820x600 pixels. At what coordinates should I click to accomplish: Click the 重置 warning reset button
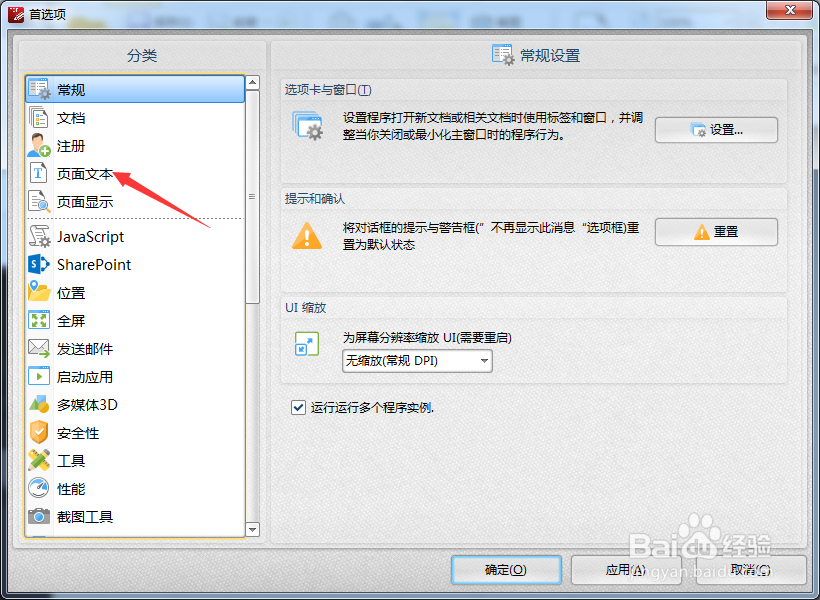(x=716, y=232)
